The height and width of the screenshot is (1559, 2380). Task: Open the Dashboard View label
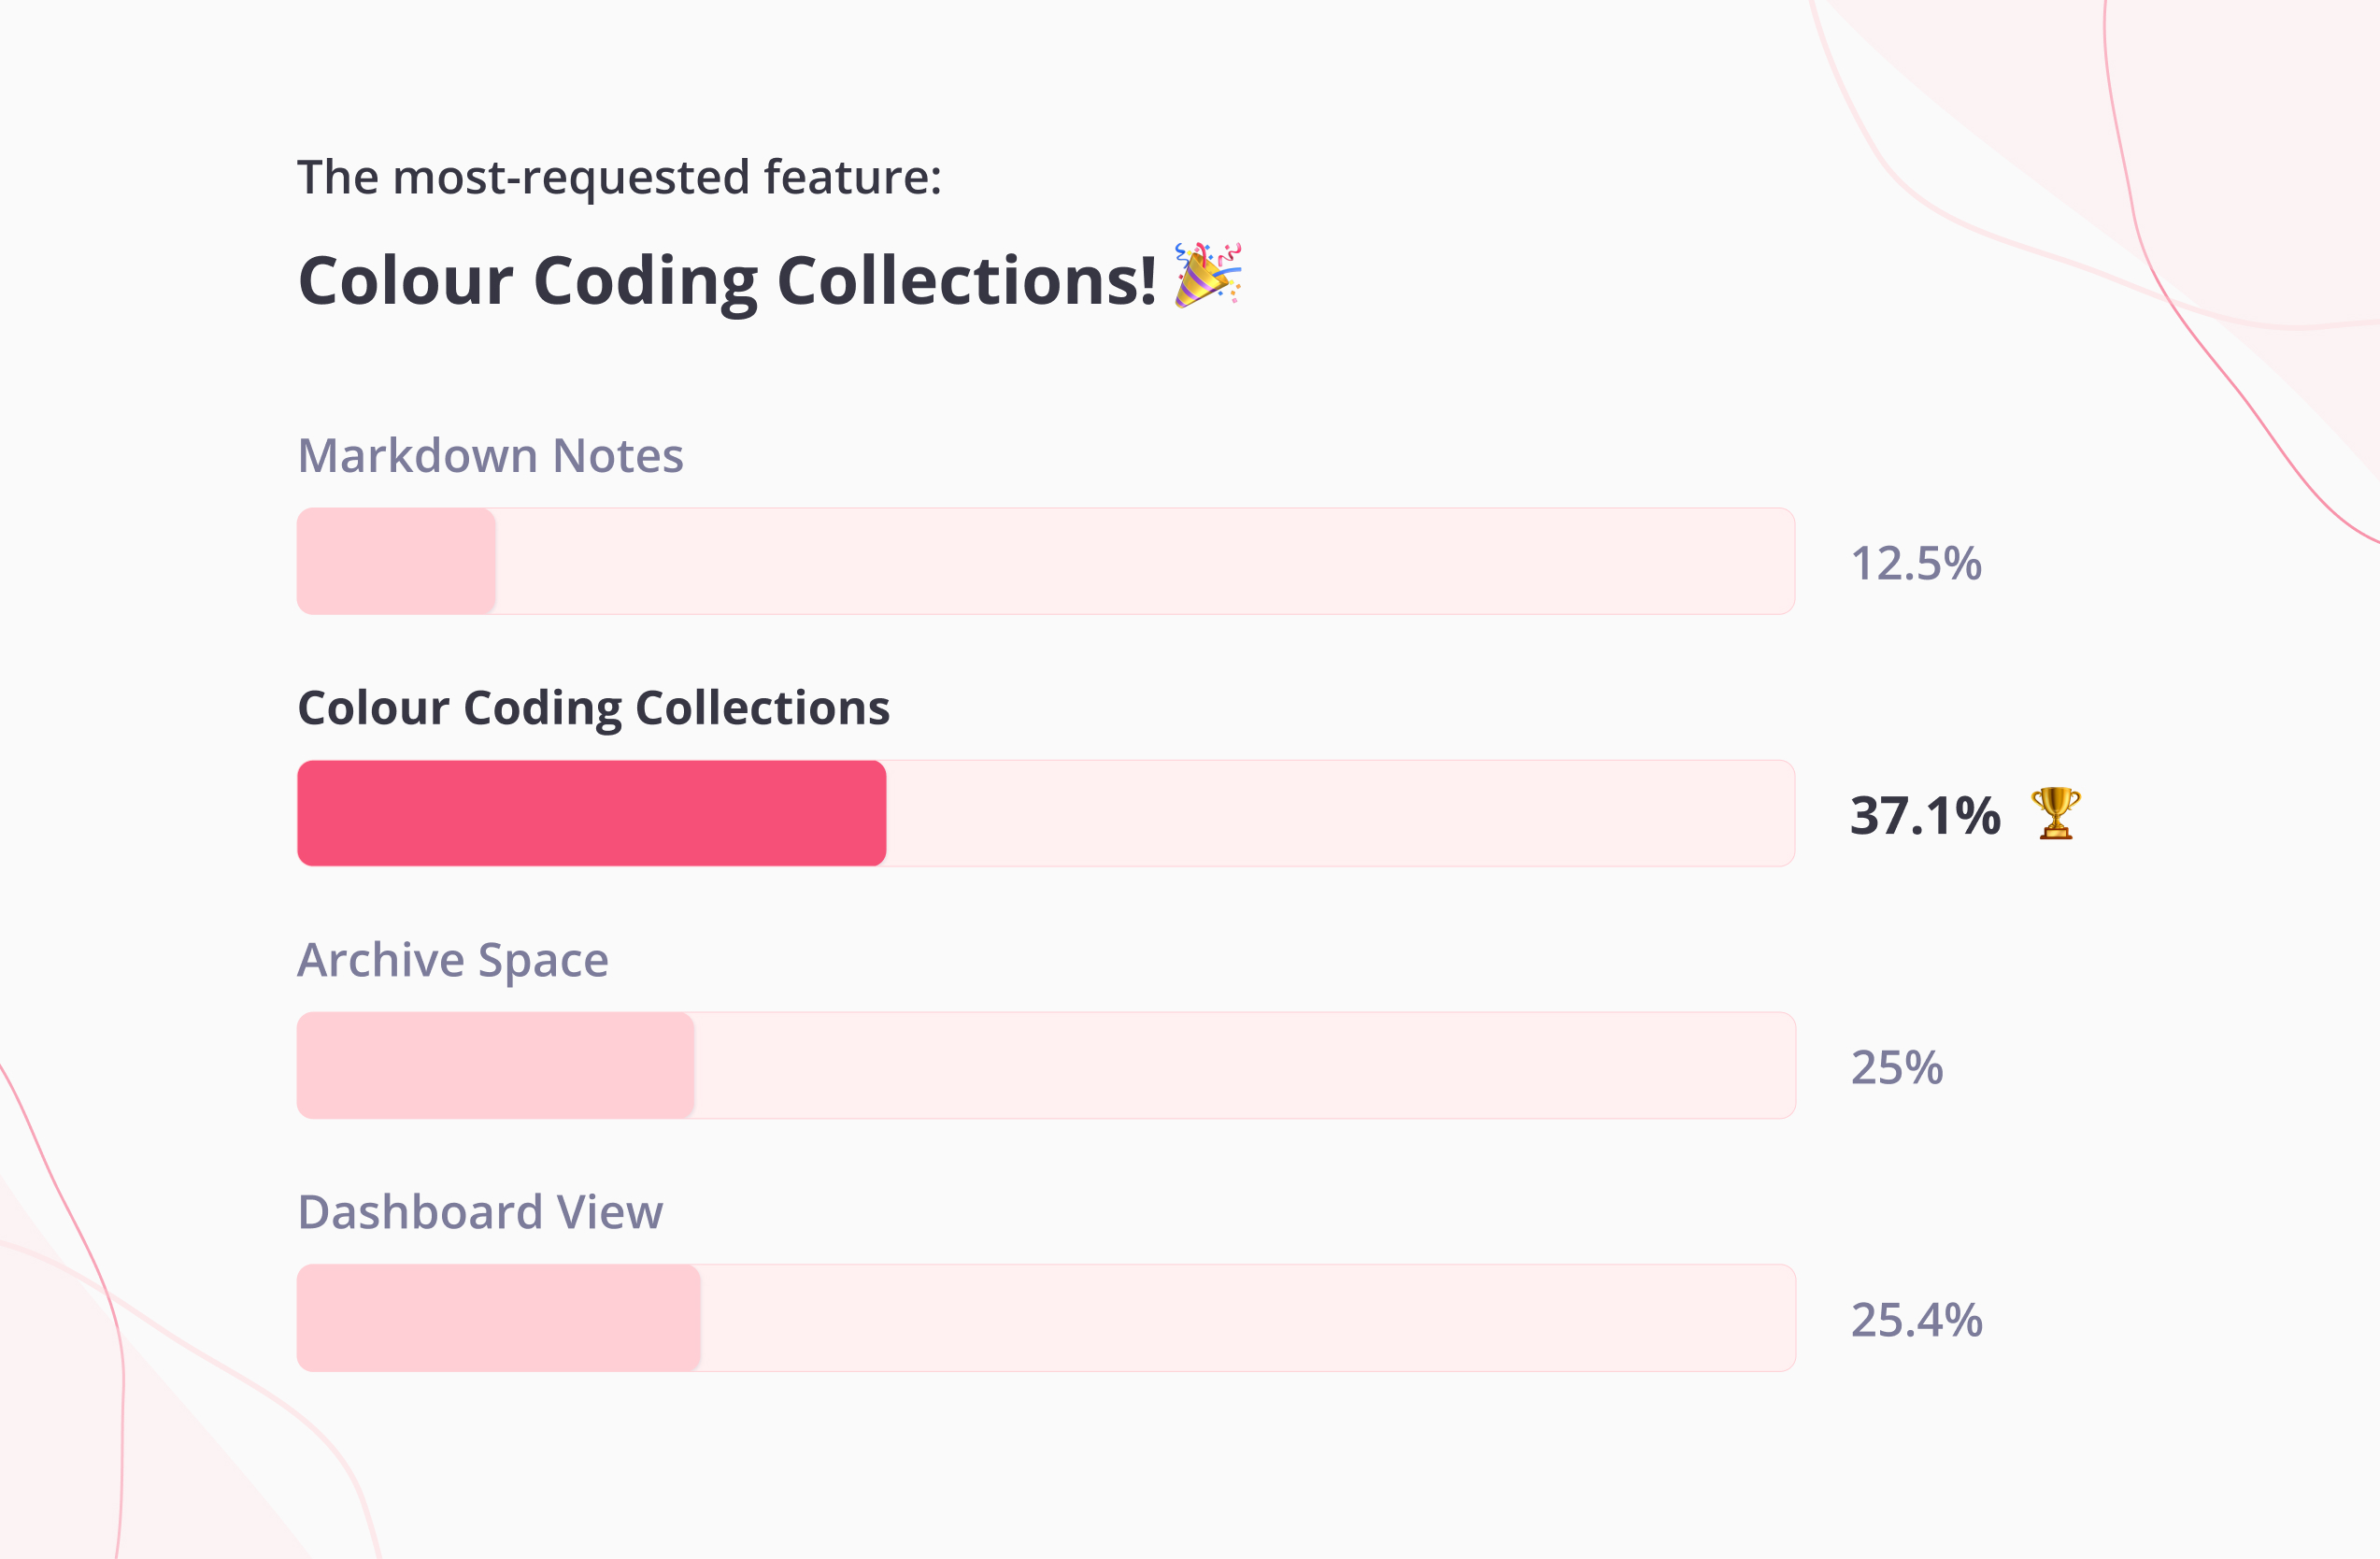click(x=480, y=1212)
